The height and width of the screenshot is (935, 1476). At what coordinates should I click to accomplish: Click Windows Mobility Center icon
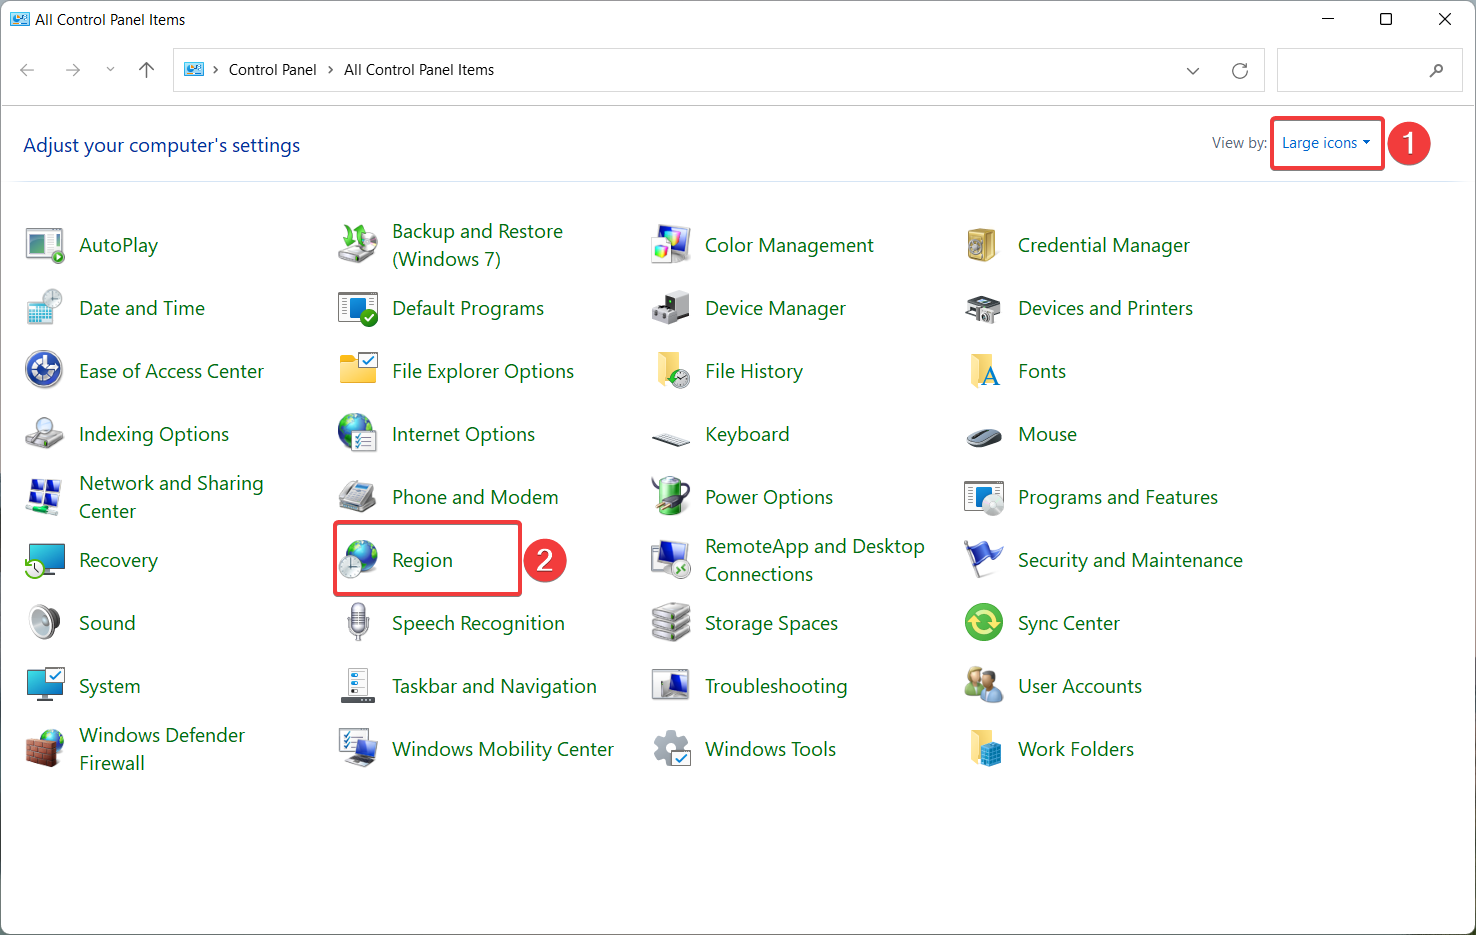pos(358,749)
